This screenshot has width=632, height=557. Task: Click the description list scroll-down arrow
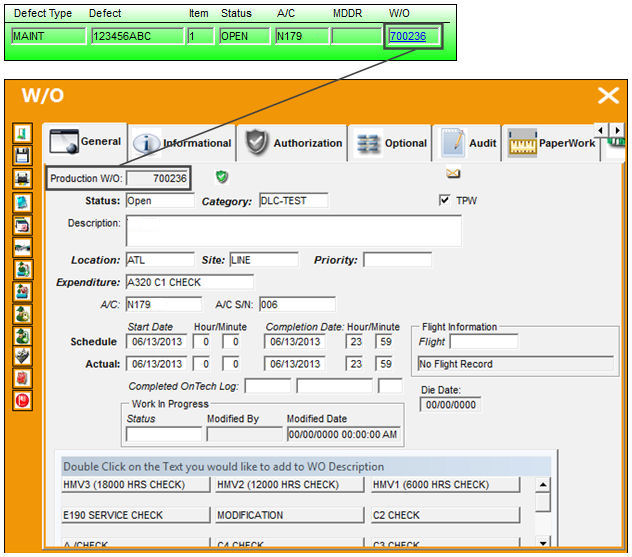coord(543,542)
